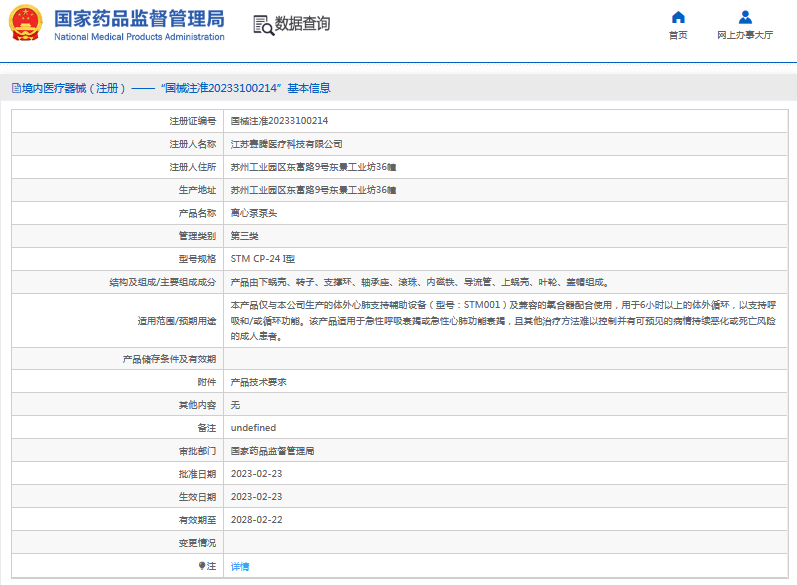Click 生产地址 address value

pos(313,190)
